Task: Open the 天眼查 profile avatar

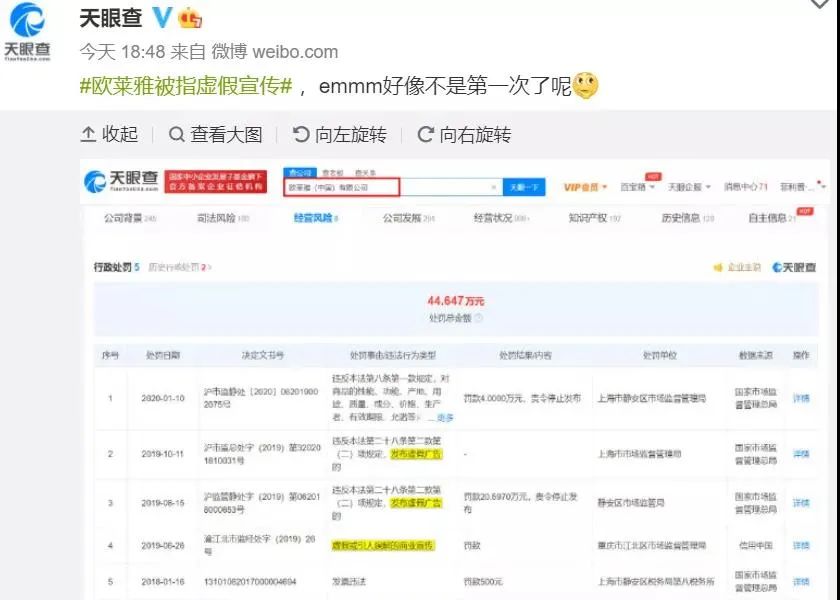Action: click(x=27, y=32)
